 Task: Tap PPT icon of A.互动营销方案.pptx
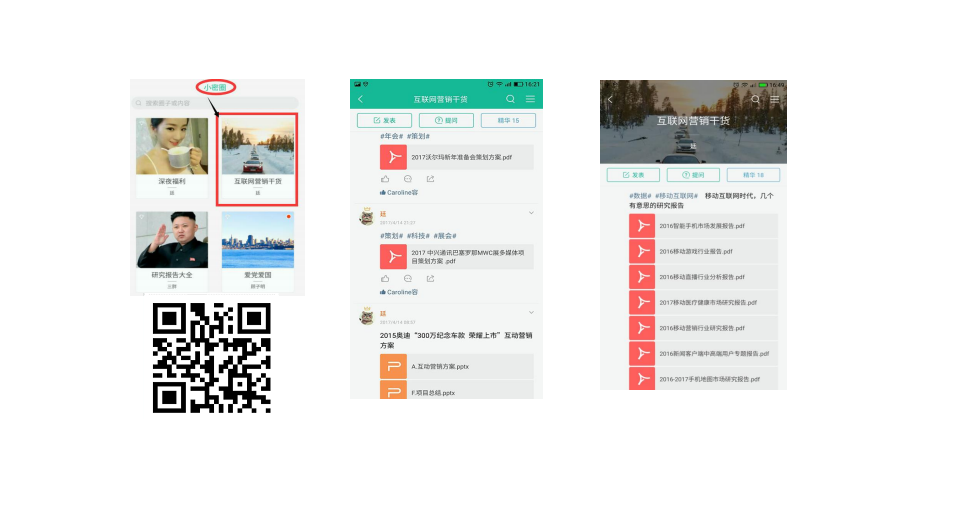click(x=393, y=366)
